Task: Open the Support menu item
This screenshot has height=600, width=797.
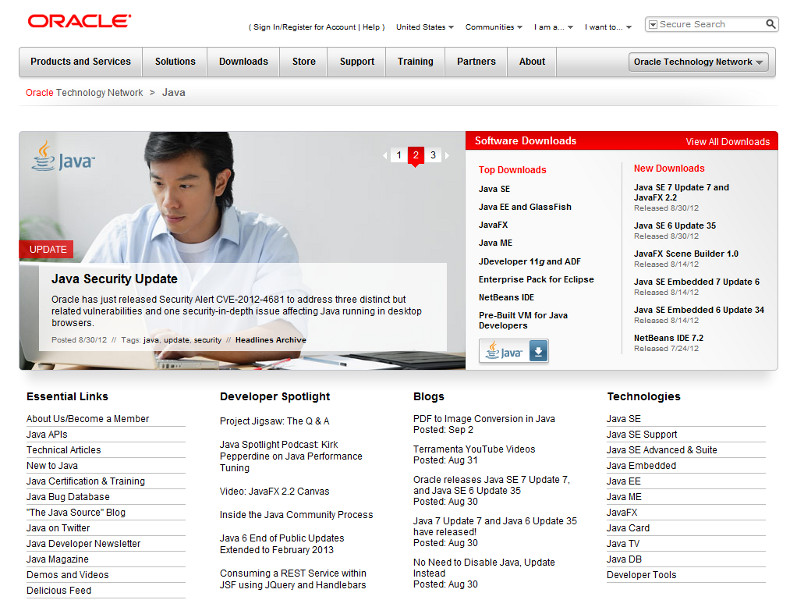Action: click(357, 62)
